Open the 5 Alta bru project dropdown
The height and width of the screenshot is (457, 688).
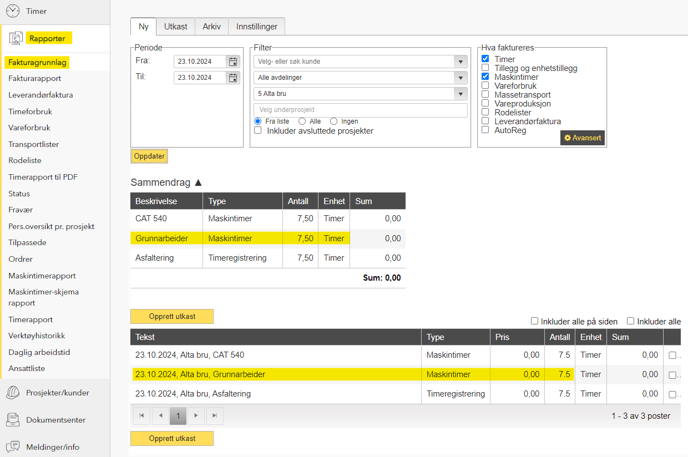460,94
